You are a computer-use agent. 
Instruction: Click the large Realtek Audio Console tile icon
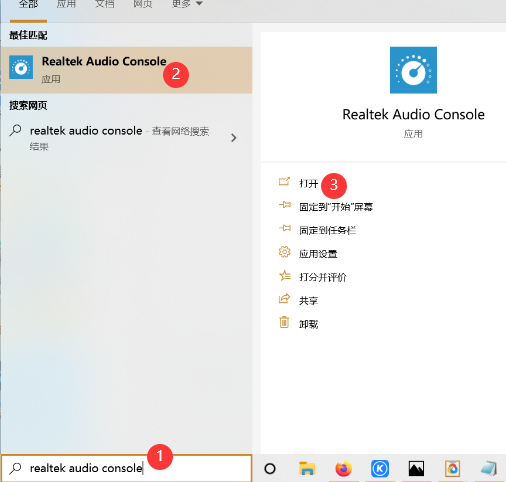tap(413, 70)
